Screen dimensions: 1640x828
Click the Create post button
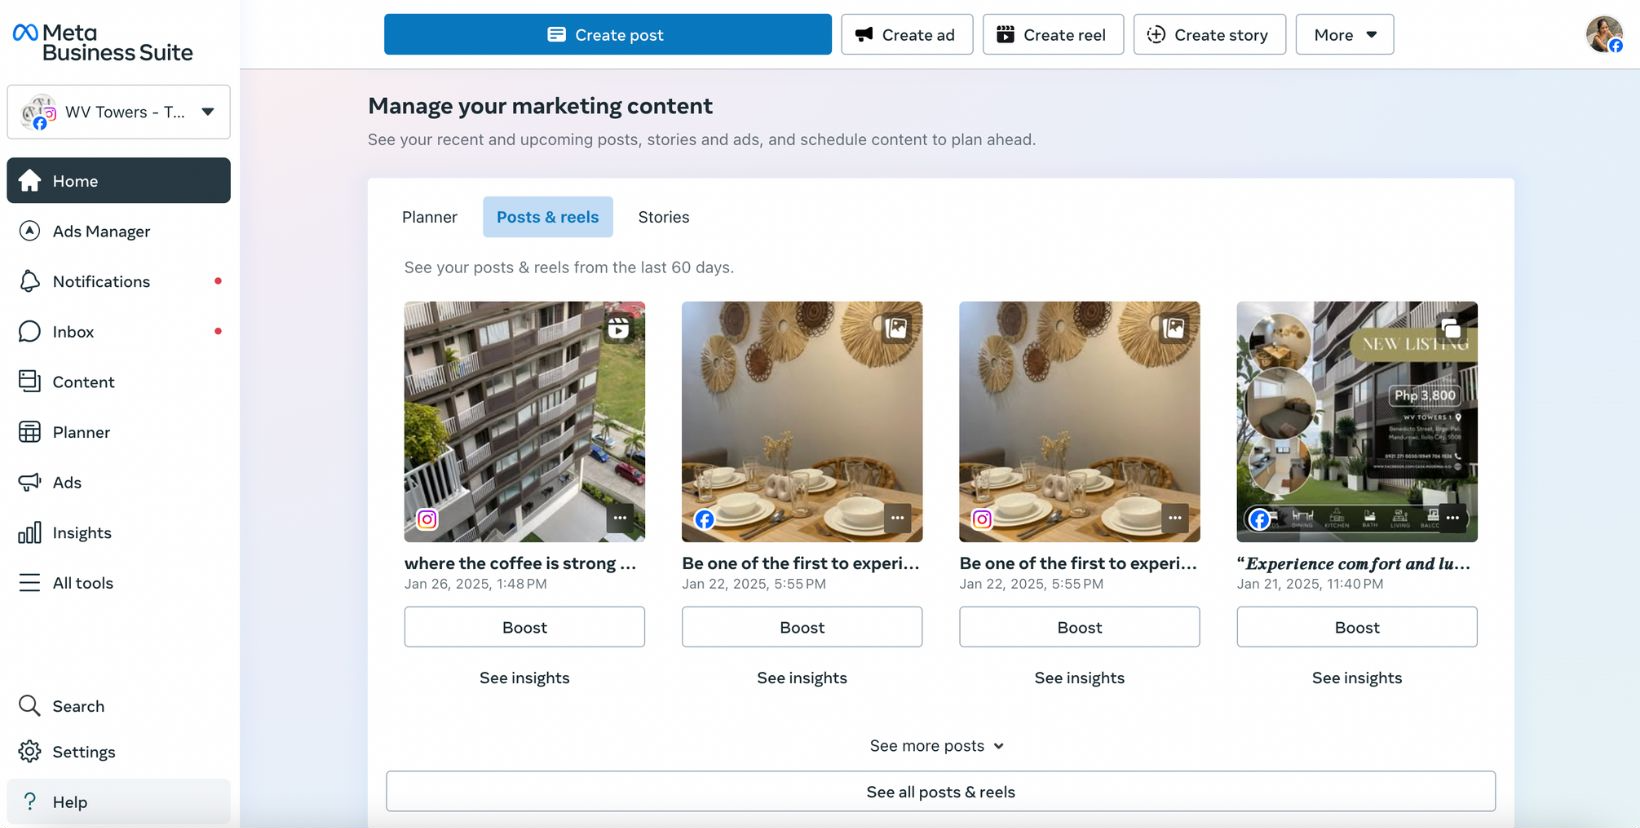click(x=608, y=34)
